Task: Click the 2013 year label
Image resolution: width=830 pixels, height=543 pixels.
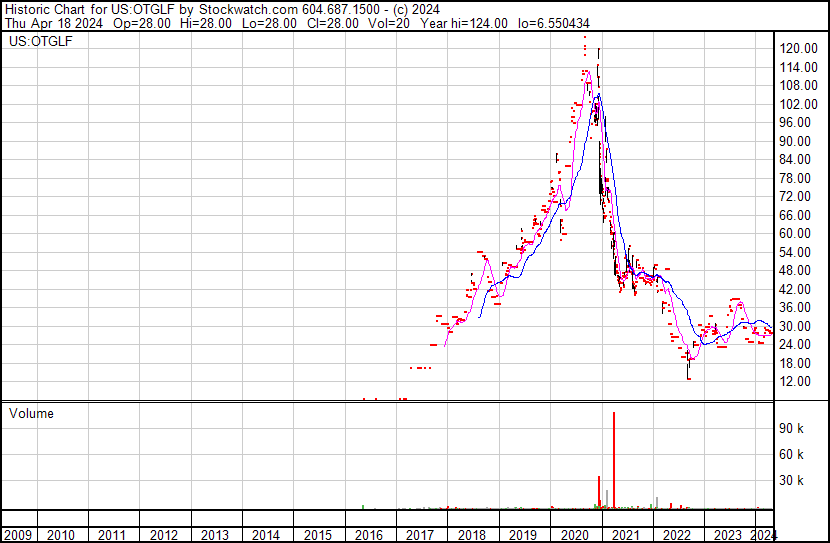Action: (216, 535)
